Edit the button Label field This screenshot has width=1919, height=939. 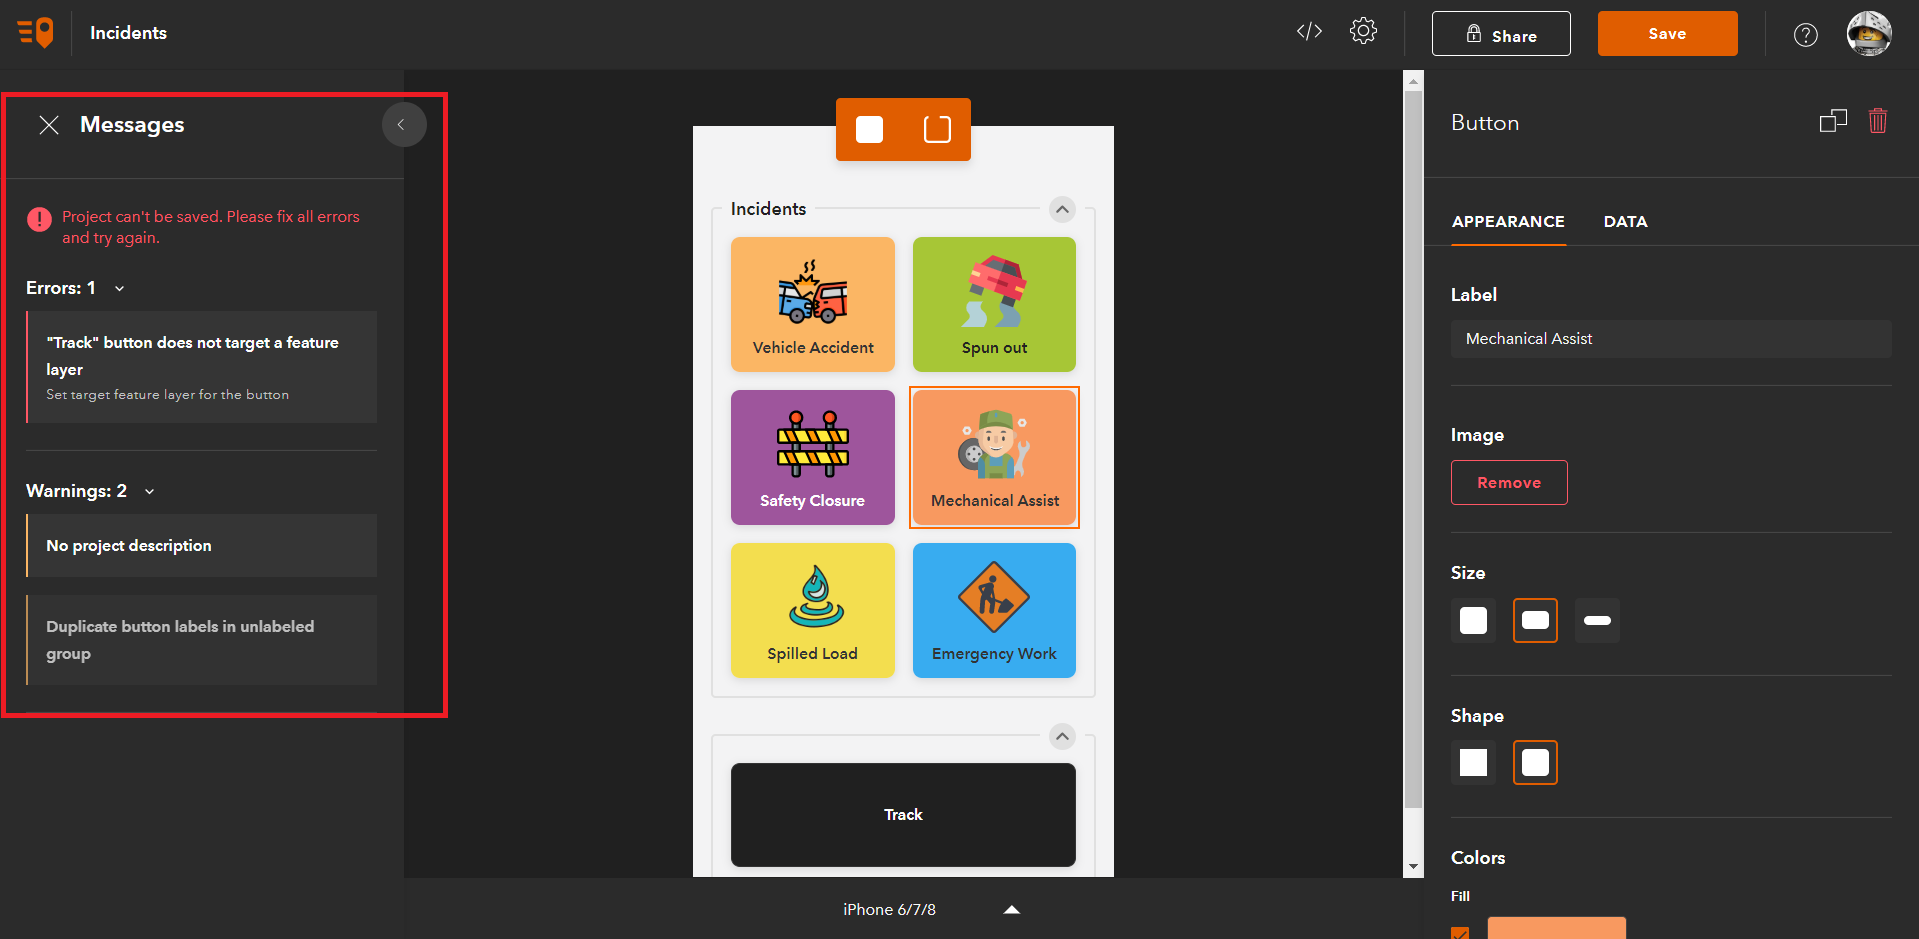pyautogui.click(x=1669, y=338)
